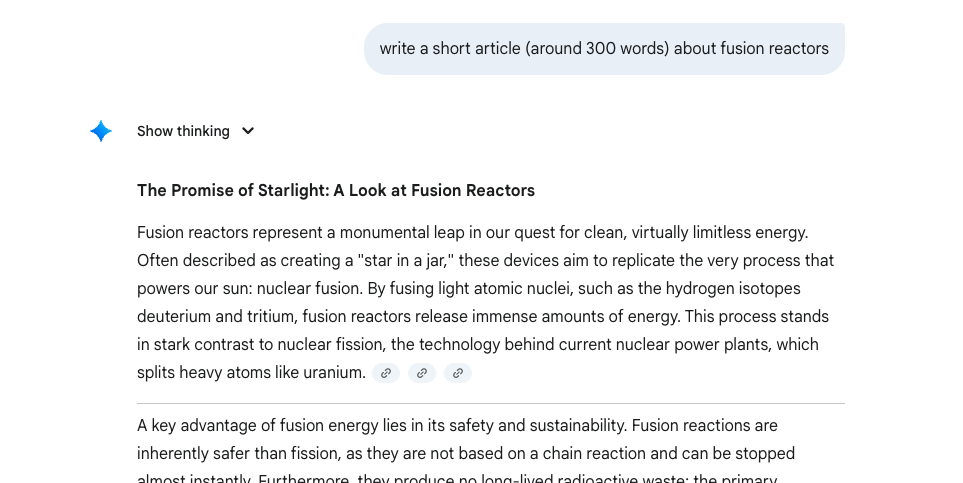Click the user prompt bubble about fusion reactors

pos(604,49)
